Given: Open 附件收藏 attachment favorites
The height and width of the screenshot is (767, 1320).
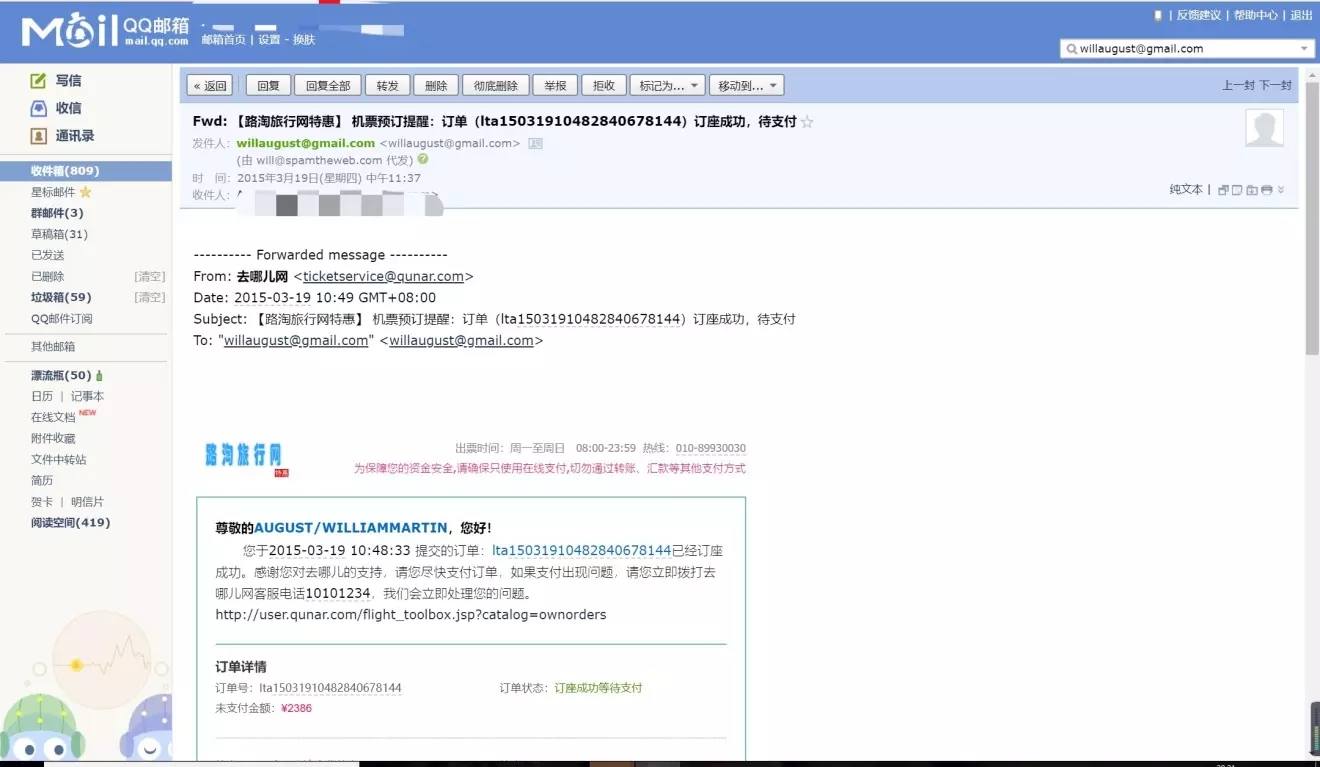Looking at the screenshot, I should click(x=53, y=438).
